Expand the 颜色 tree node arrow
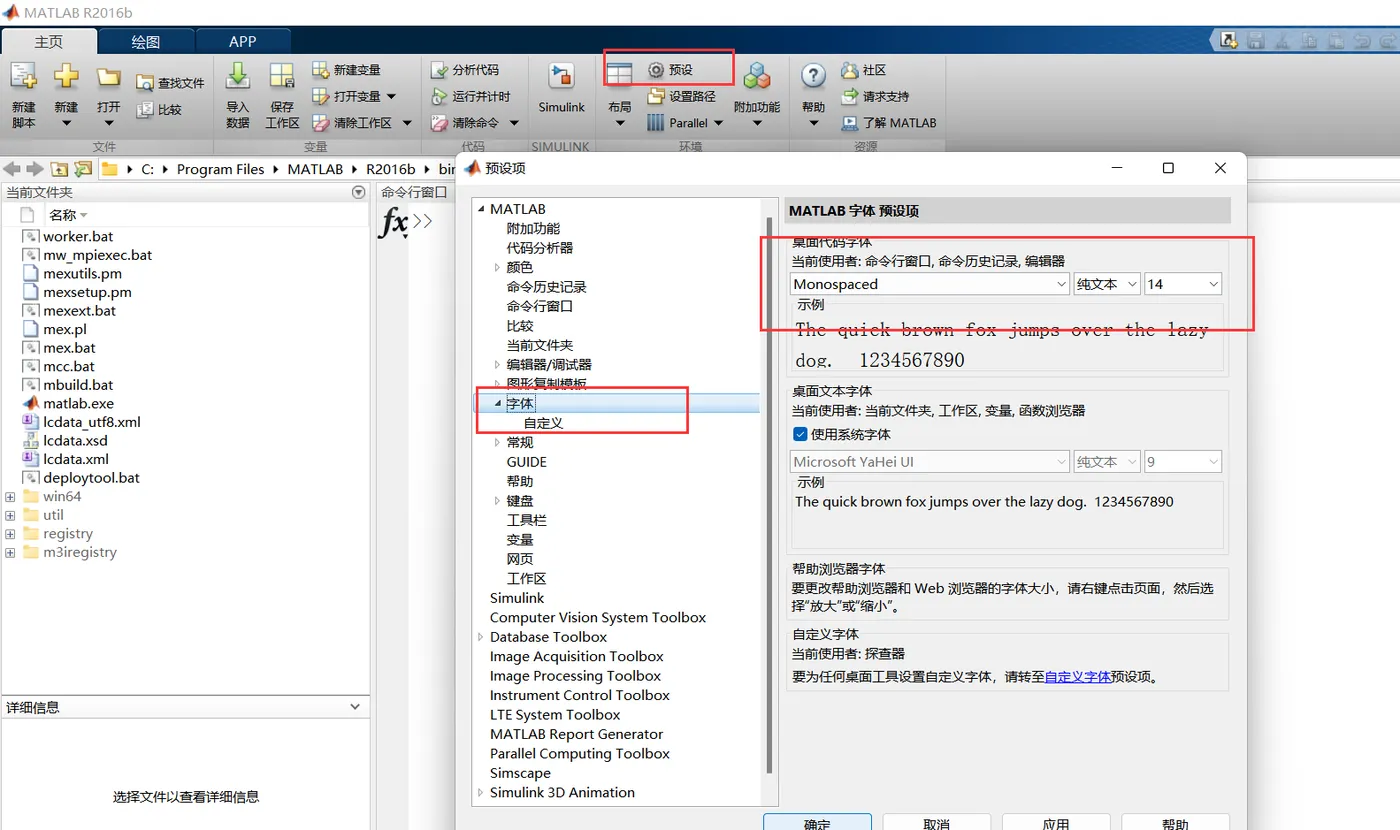1400x830 pixels. pos(497,267)
